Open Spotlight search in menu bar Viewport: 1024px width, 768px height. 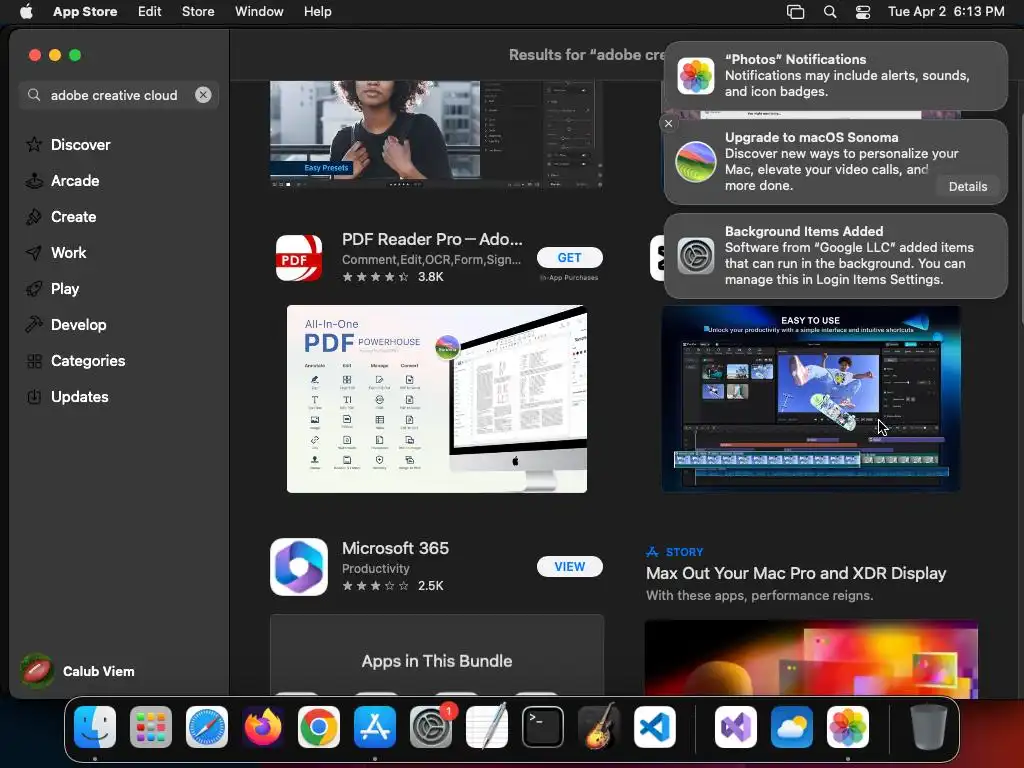coord(829,11)
